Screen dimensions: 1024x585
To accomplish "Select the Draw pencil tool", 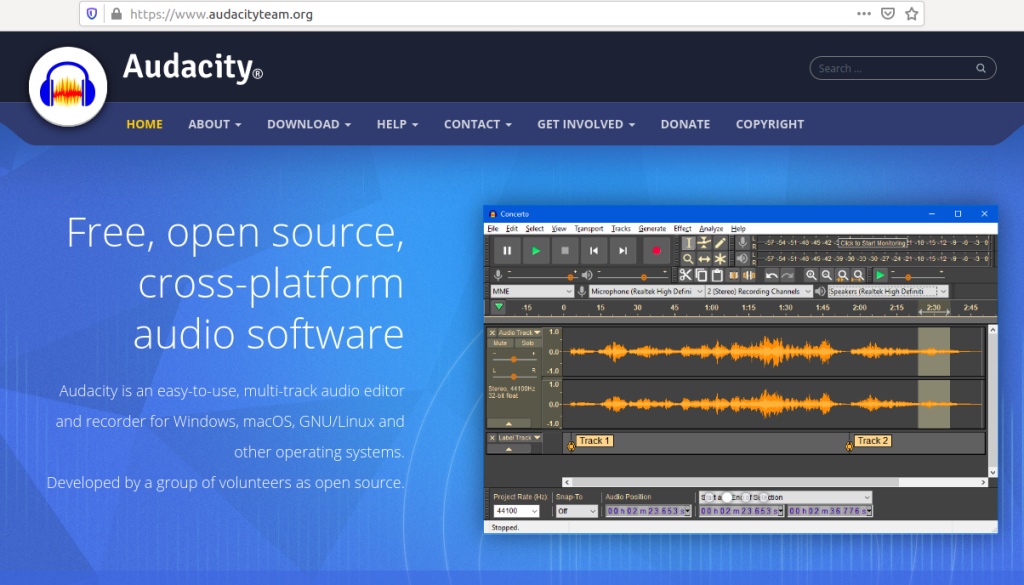I will pyautogui.click(x=720, y=244).
